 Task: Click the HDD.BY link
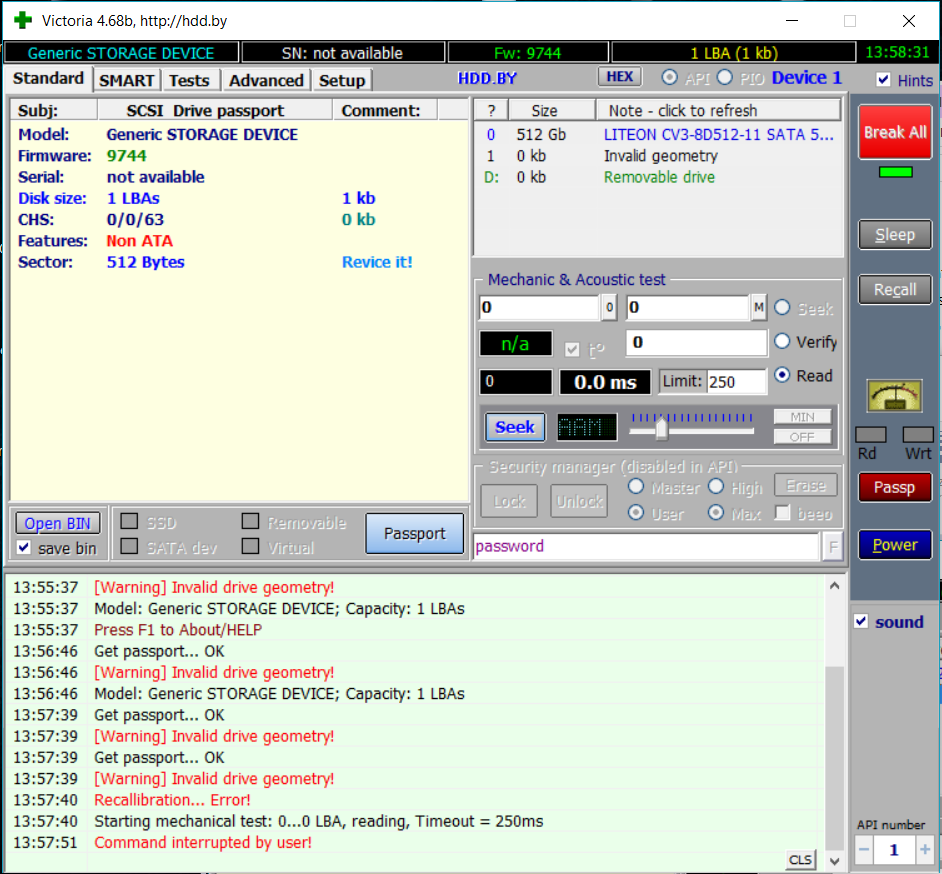tap(487, 79)
